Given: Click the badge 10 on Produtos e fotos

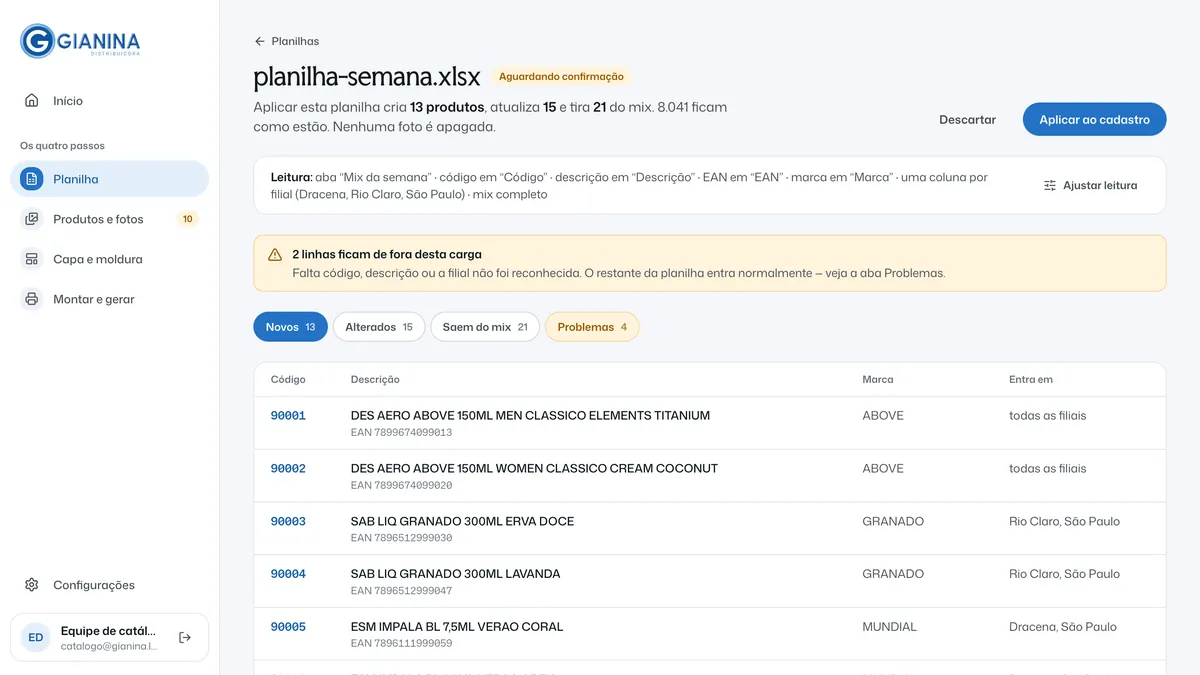Looking at the screenshot, I should [187, 219].
